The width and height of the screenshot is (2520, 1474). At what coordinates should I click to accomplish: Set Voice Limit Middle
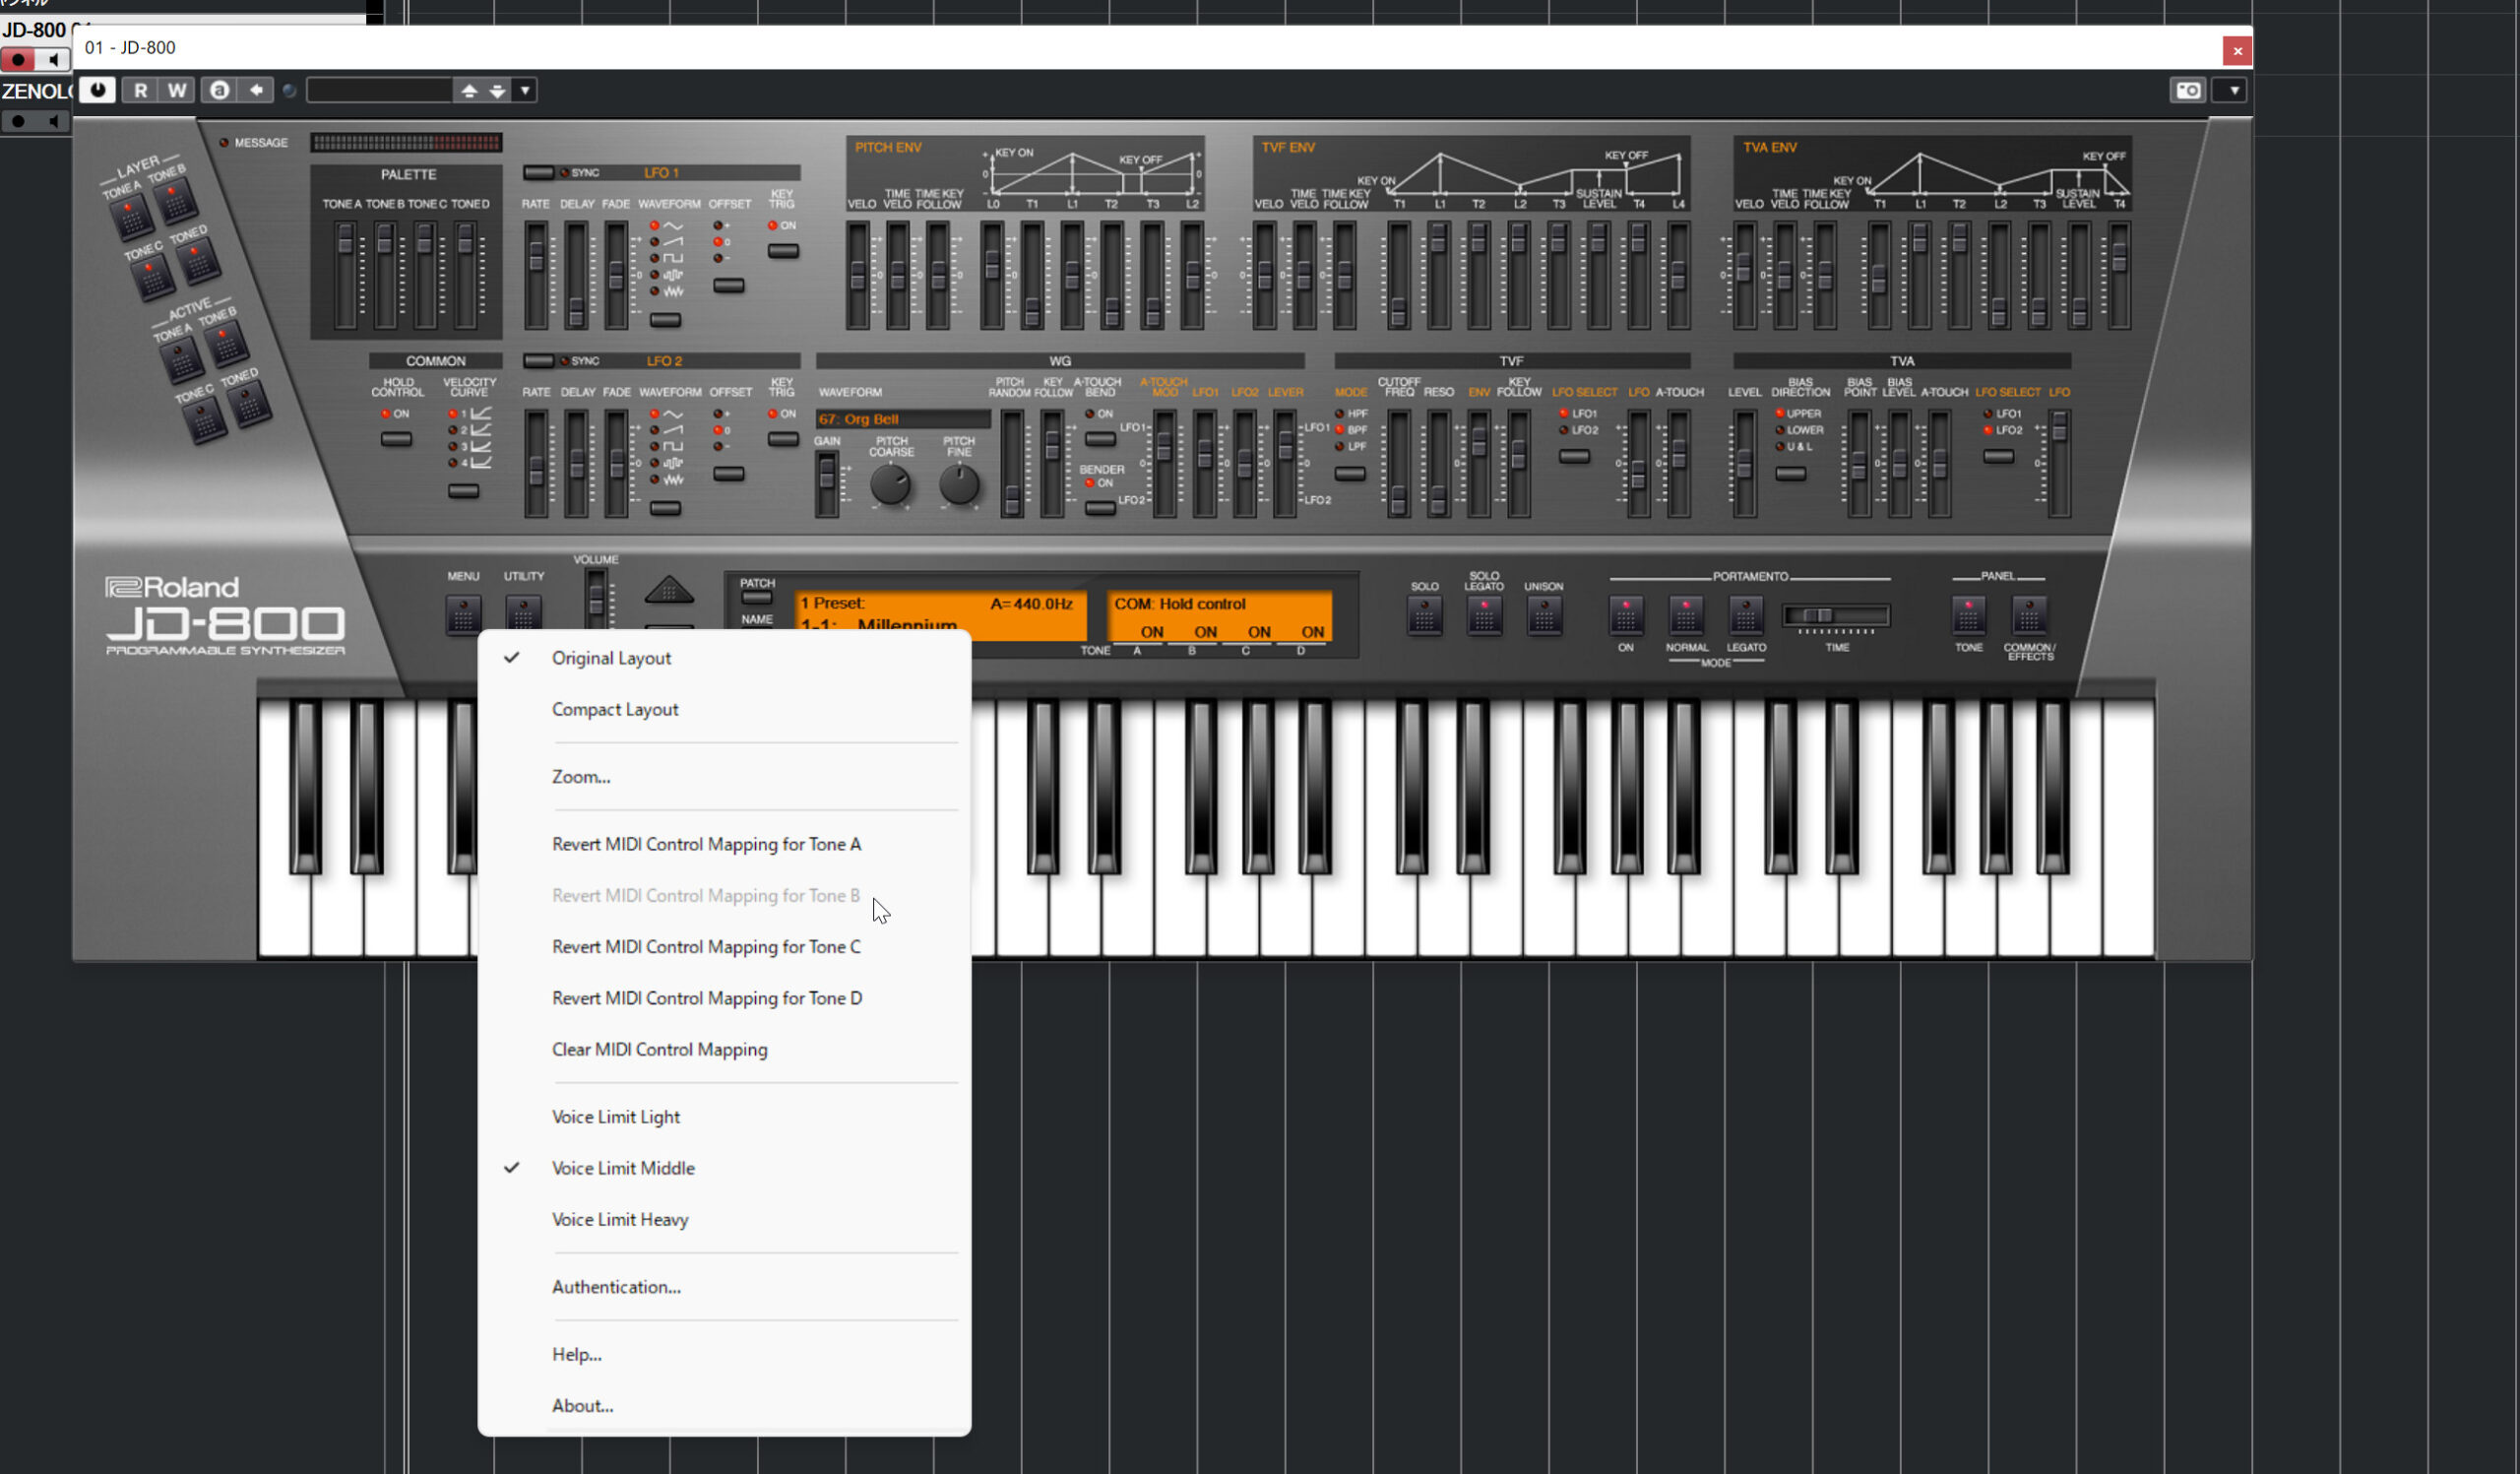pos(724,1168)
